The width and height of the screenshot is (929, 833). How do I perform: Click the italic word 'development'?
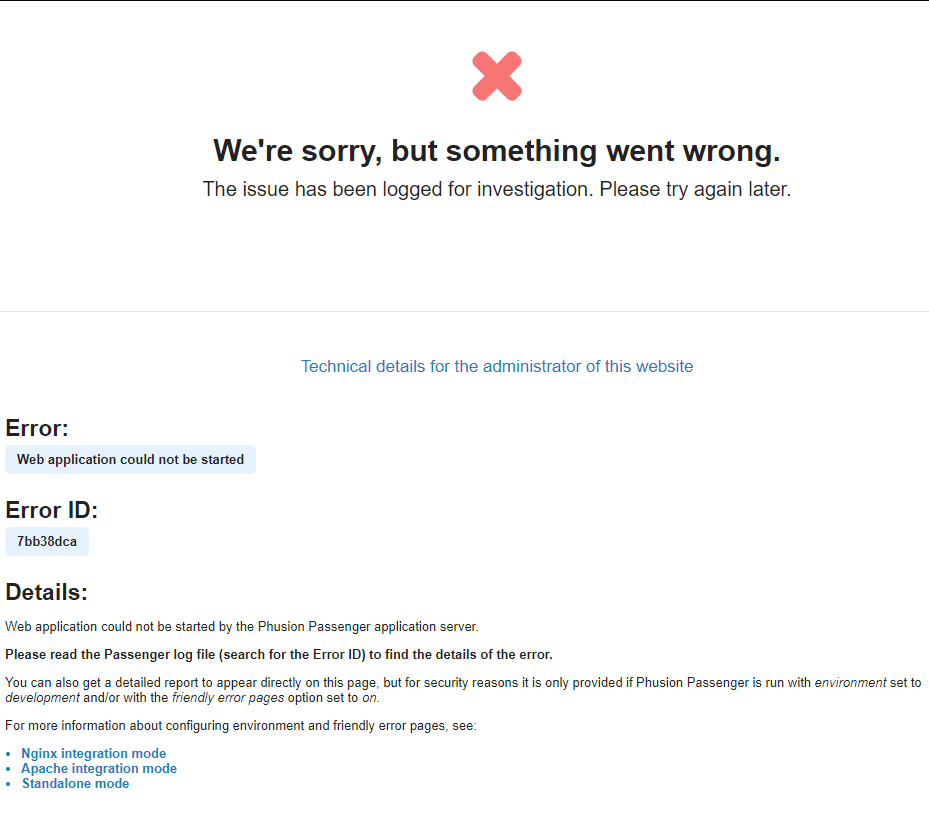click(42, 698)
